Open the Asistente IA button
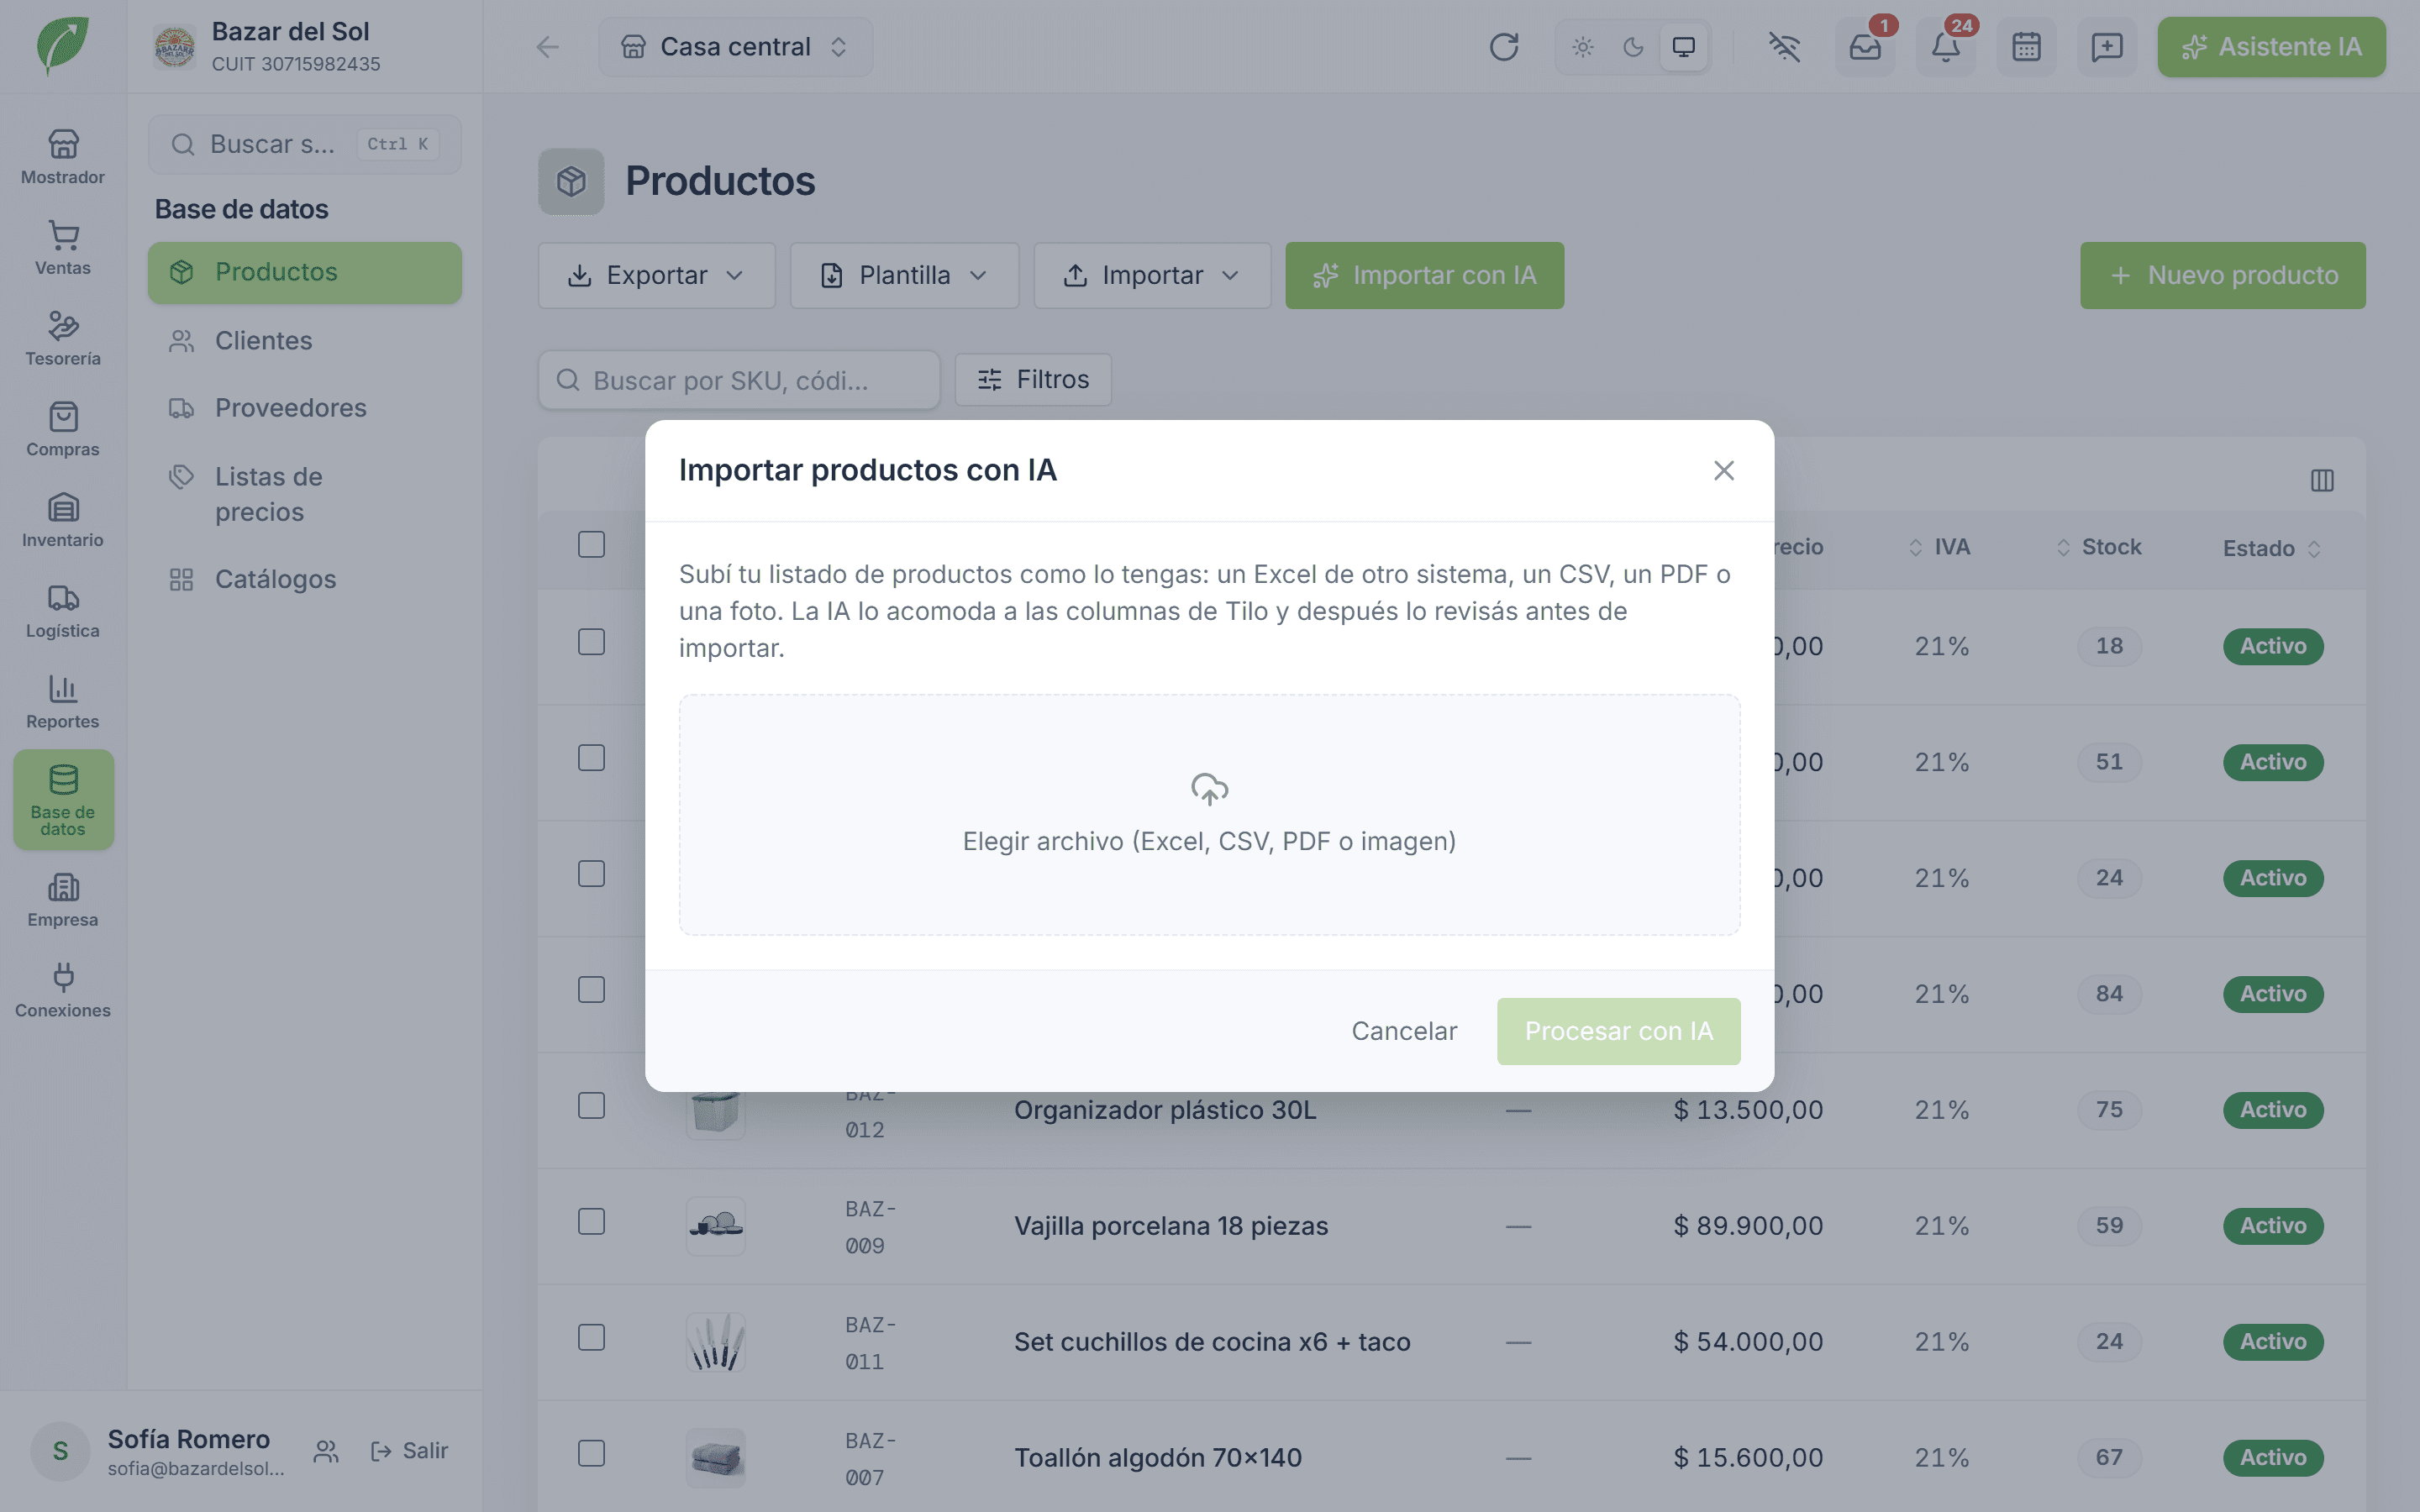Screen dimensions: 2420x1512 [x=2271, y=47]
